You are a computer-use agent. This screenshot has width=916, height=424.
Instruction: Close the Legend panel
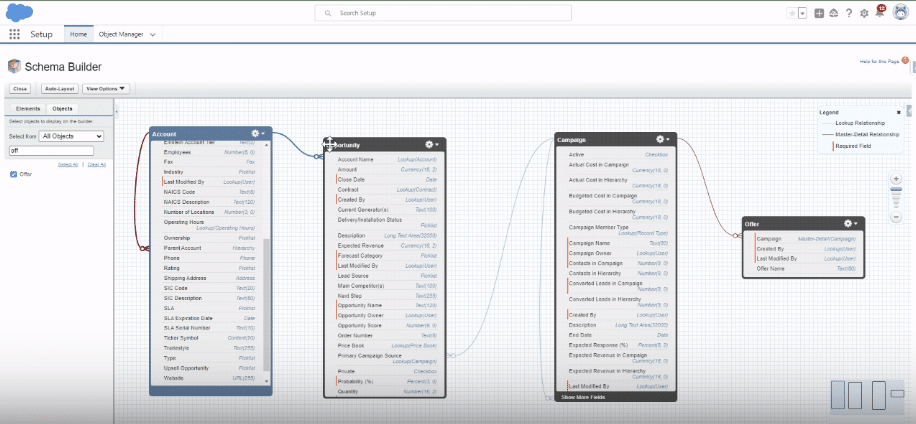click(898, 112)
